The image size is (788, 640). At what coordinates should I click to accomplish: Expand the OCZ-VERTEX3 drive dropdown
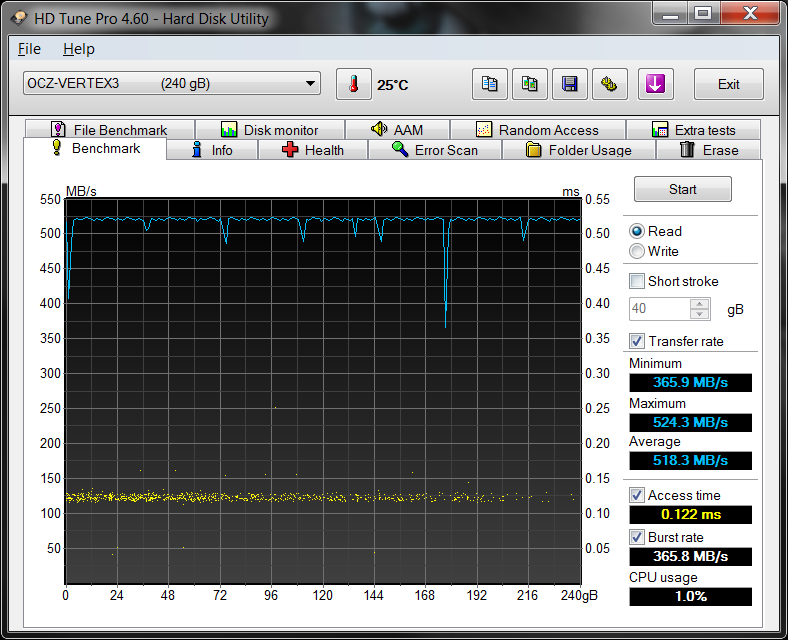[x=310, y=84]
